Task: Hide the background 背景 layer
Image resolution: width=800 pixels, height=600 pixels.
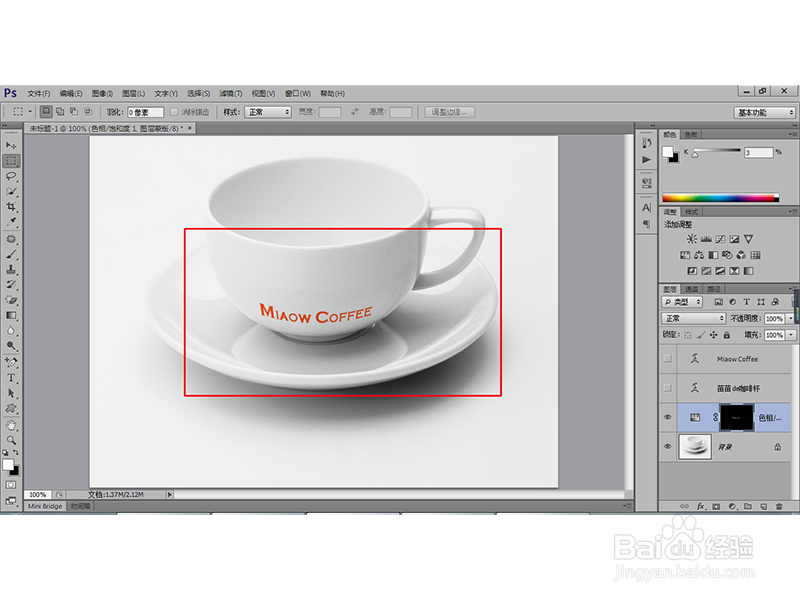Action: pyautogui.click(x=667, y=446)
